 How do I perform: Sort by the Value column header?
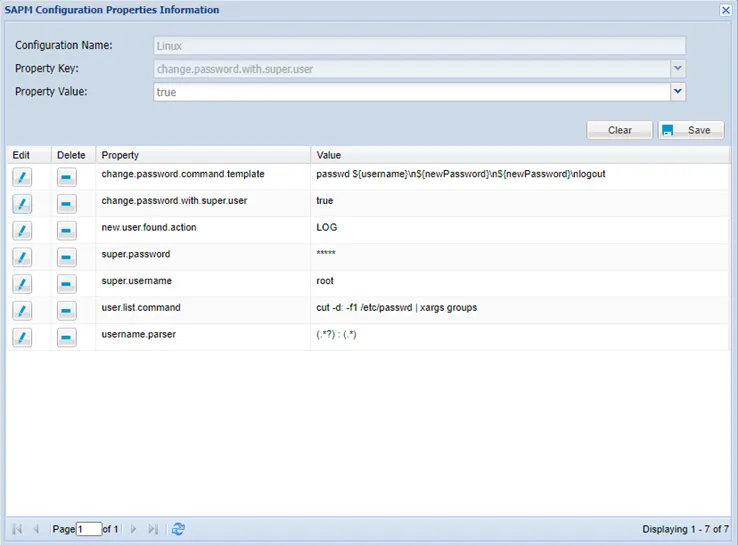click(x=520, y=155)
